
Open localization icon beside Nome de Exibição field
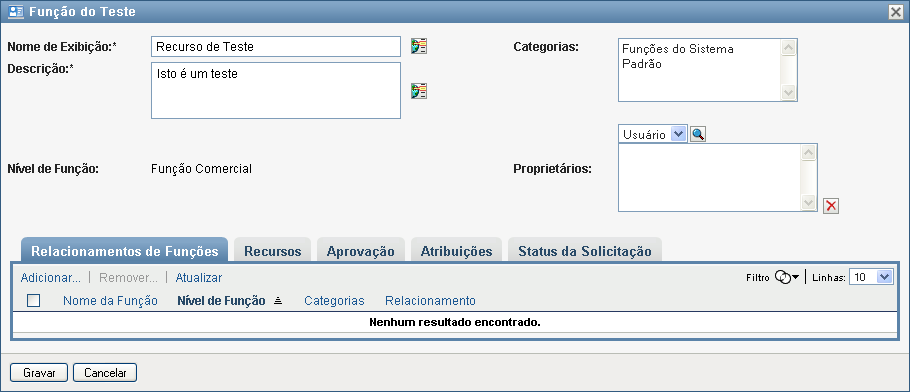tap(418, 46)
